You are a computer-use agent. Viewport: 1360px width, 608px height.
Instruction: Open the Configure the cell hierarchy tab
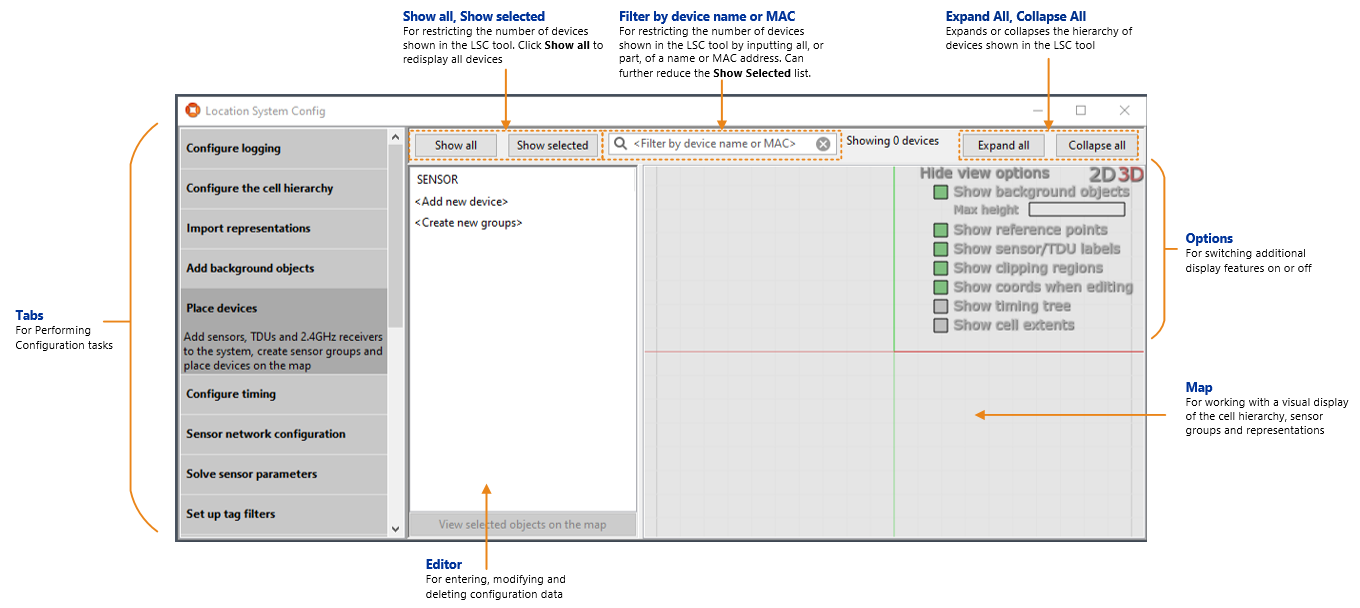point(283,188)
